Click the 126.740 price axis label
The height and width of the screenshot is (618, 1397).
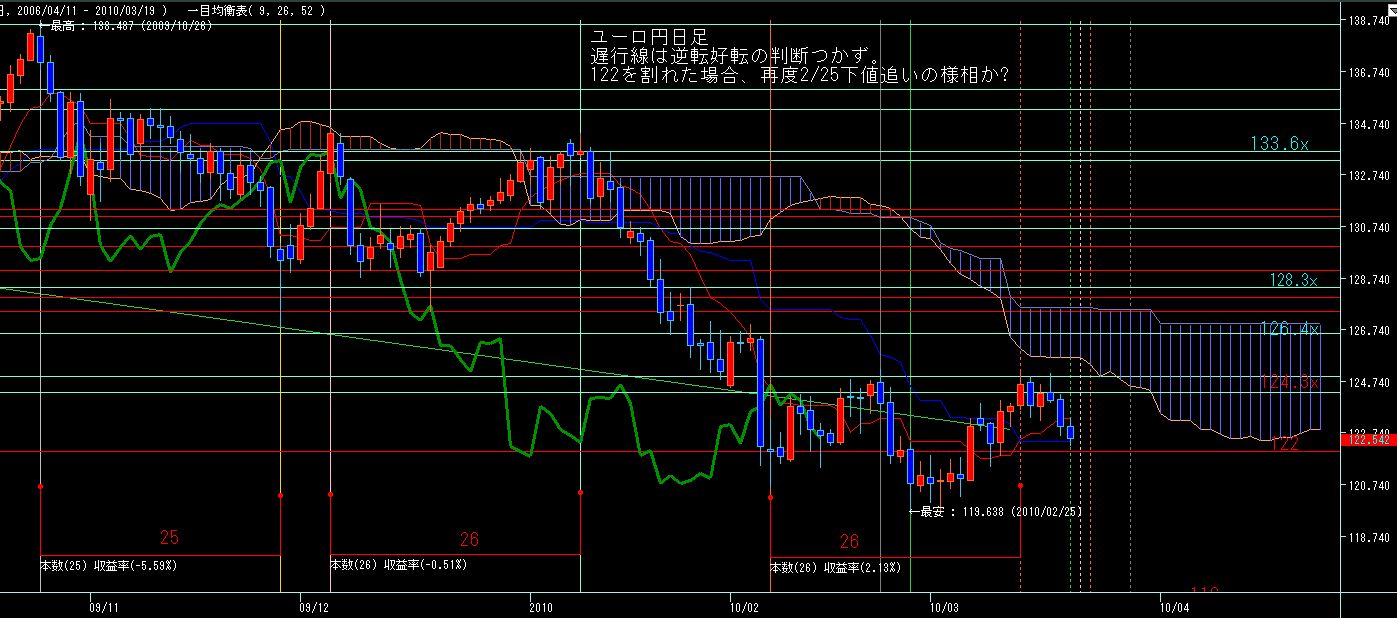coord(1369,331)
